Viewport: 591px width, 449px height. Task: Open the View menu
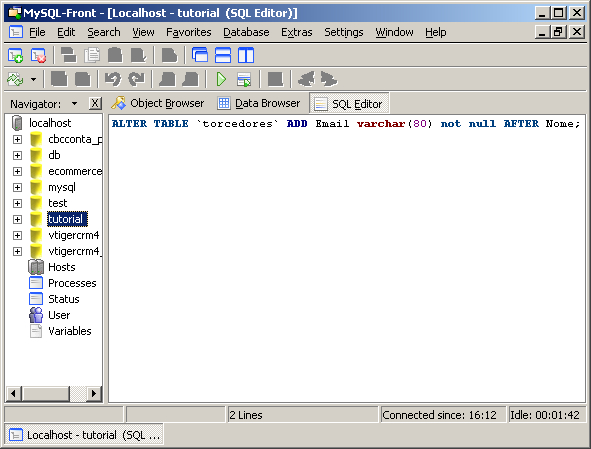pos(143,32)
